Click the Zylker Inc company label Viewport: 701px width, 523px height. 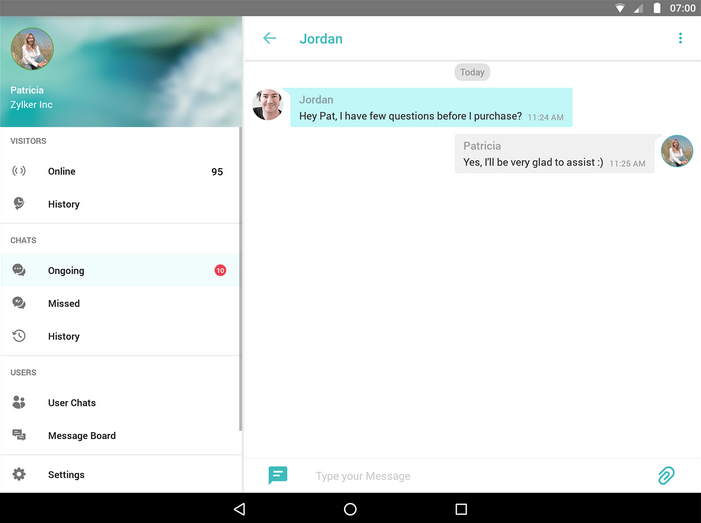point(31,105)
